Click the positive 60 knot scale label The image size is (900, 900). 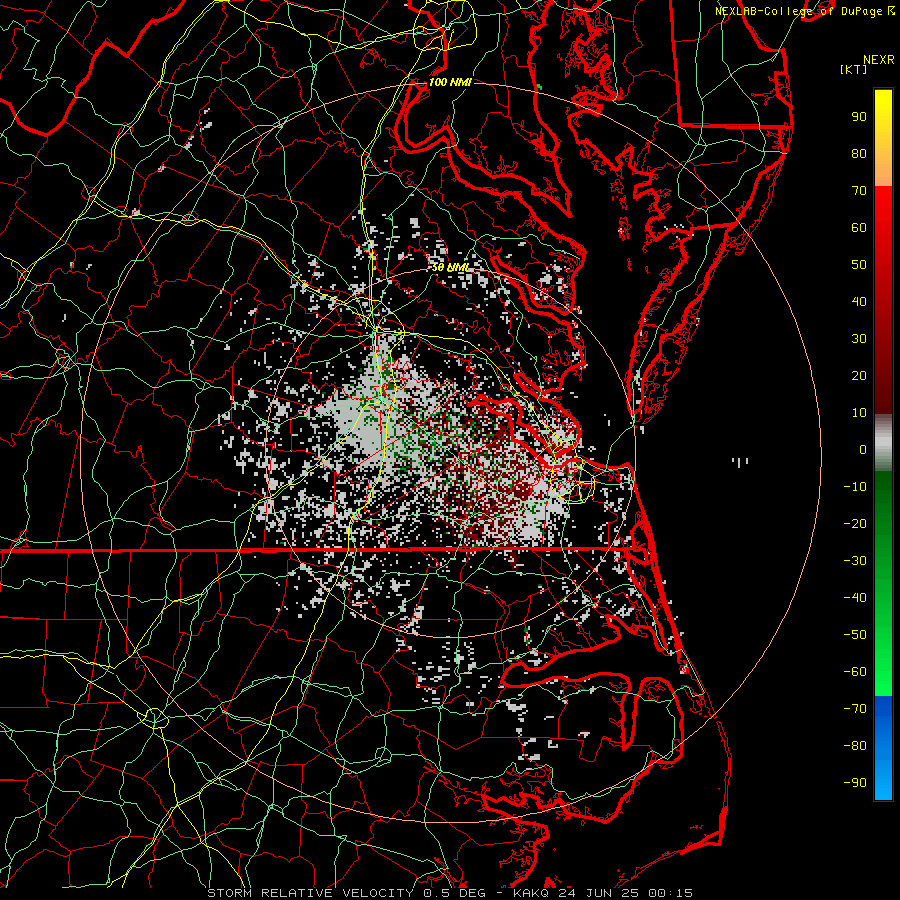point(859,227)
